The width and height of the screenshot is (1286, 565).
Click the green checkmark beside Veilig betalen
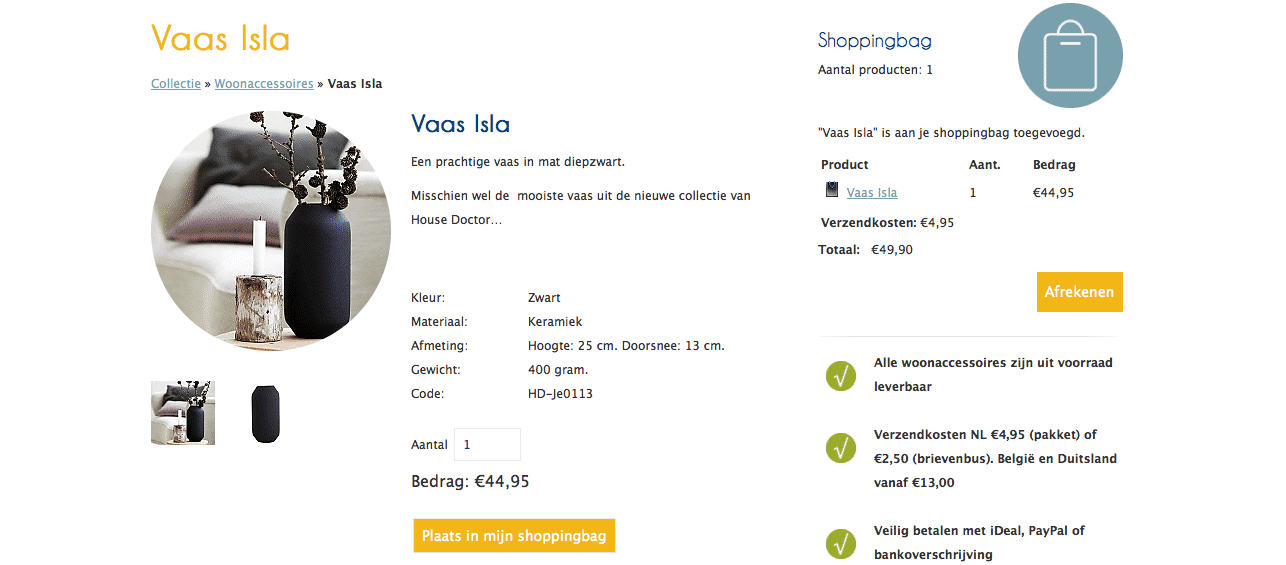[840, 543]
